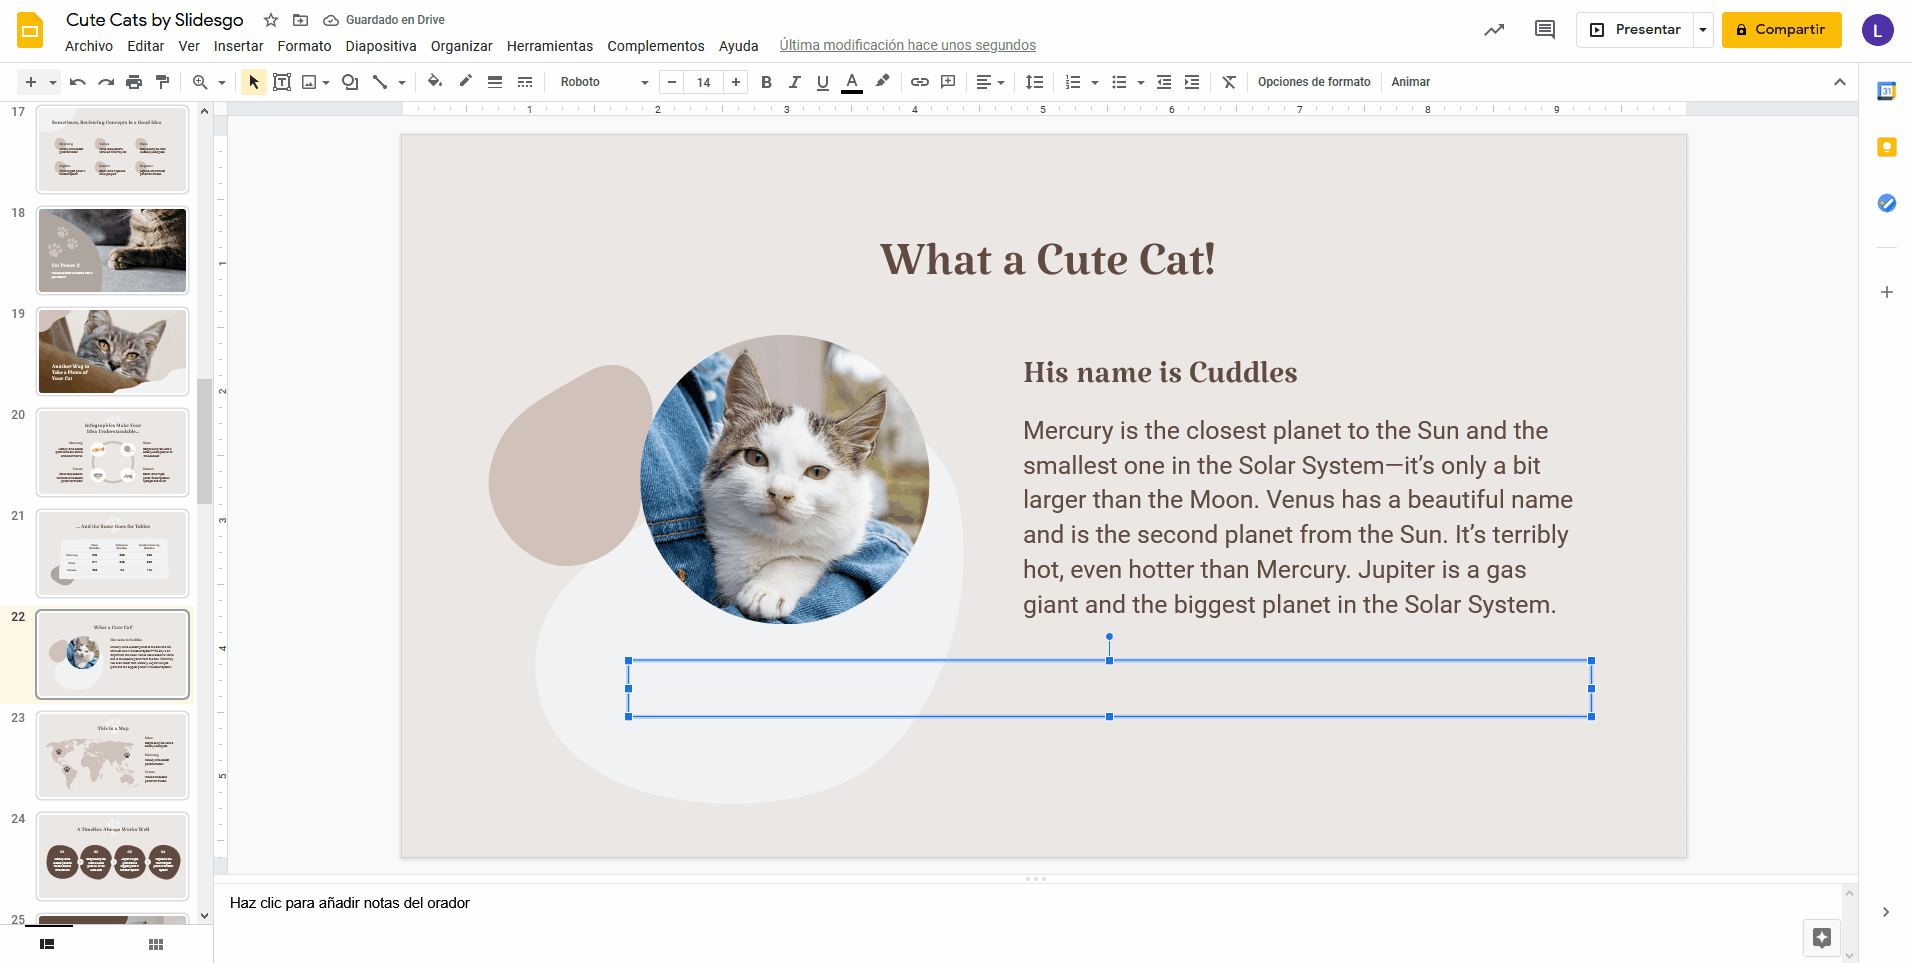Open the border color pencil
The height and width of the screenshot is (963, 1912).
[465, 82]
